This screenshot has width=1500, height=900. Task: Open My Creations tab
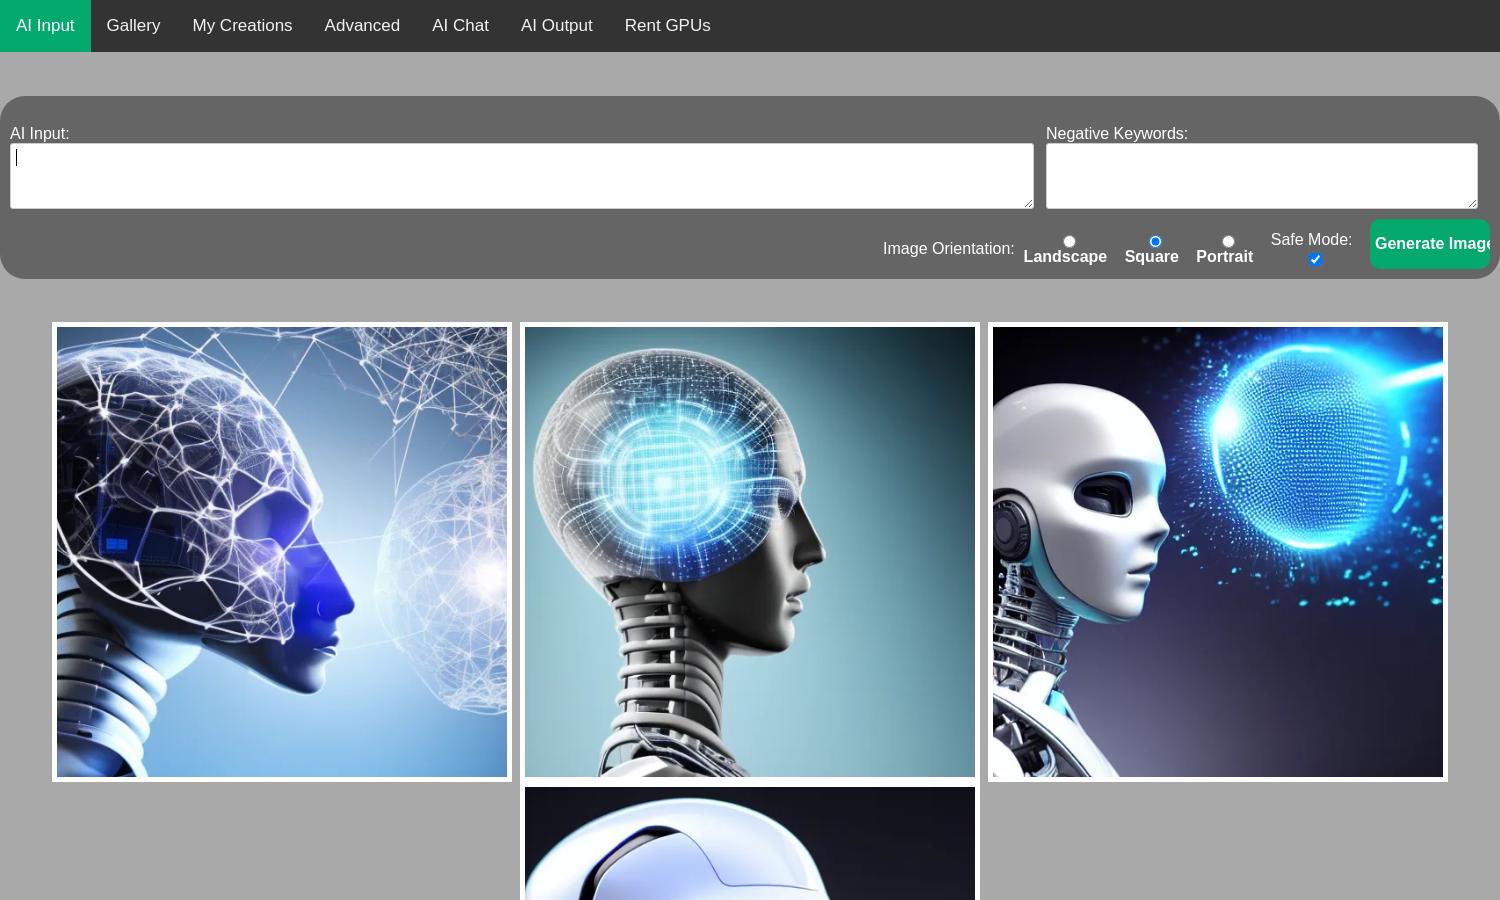click(x=242, y=26)
